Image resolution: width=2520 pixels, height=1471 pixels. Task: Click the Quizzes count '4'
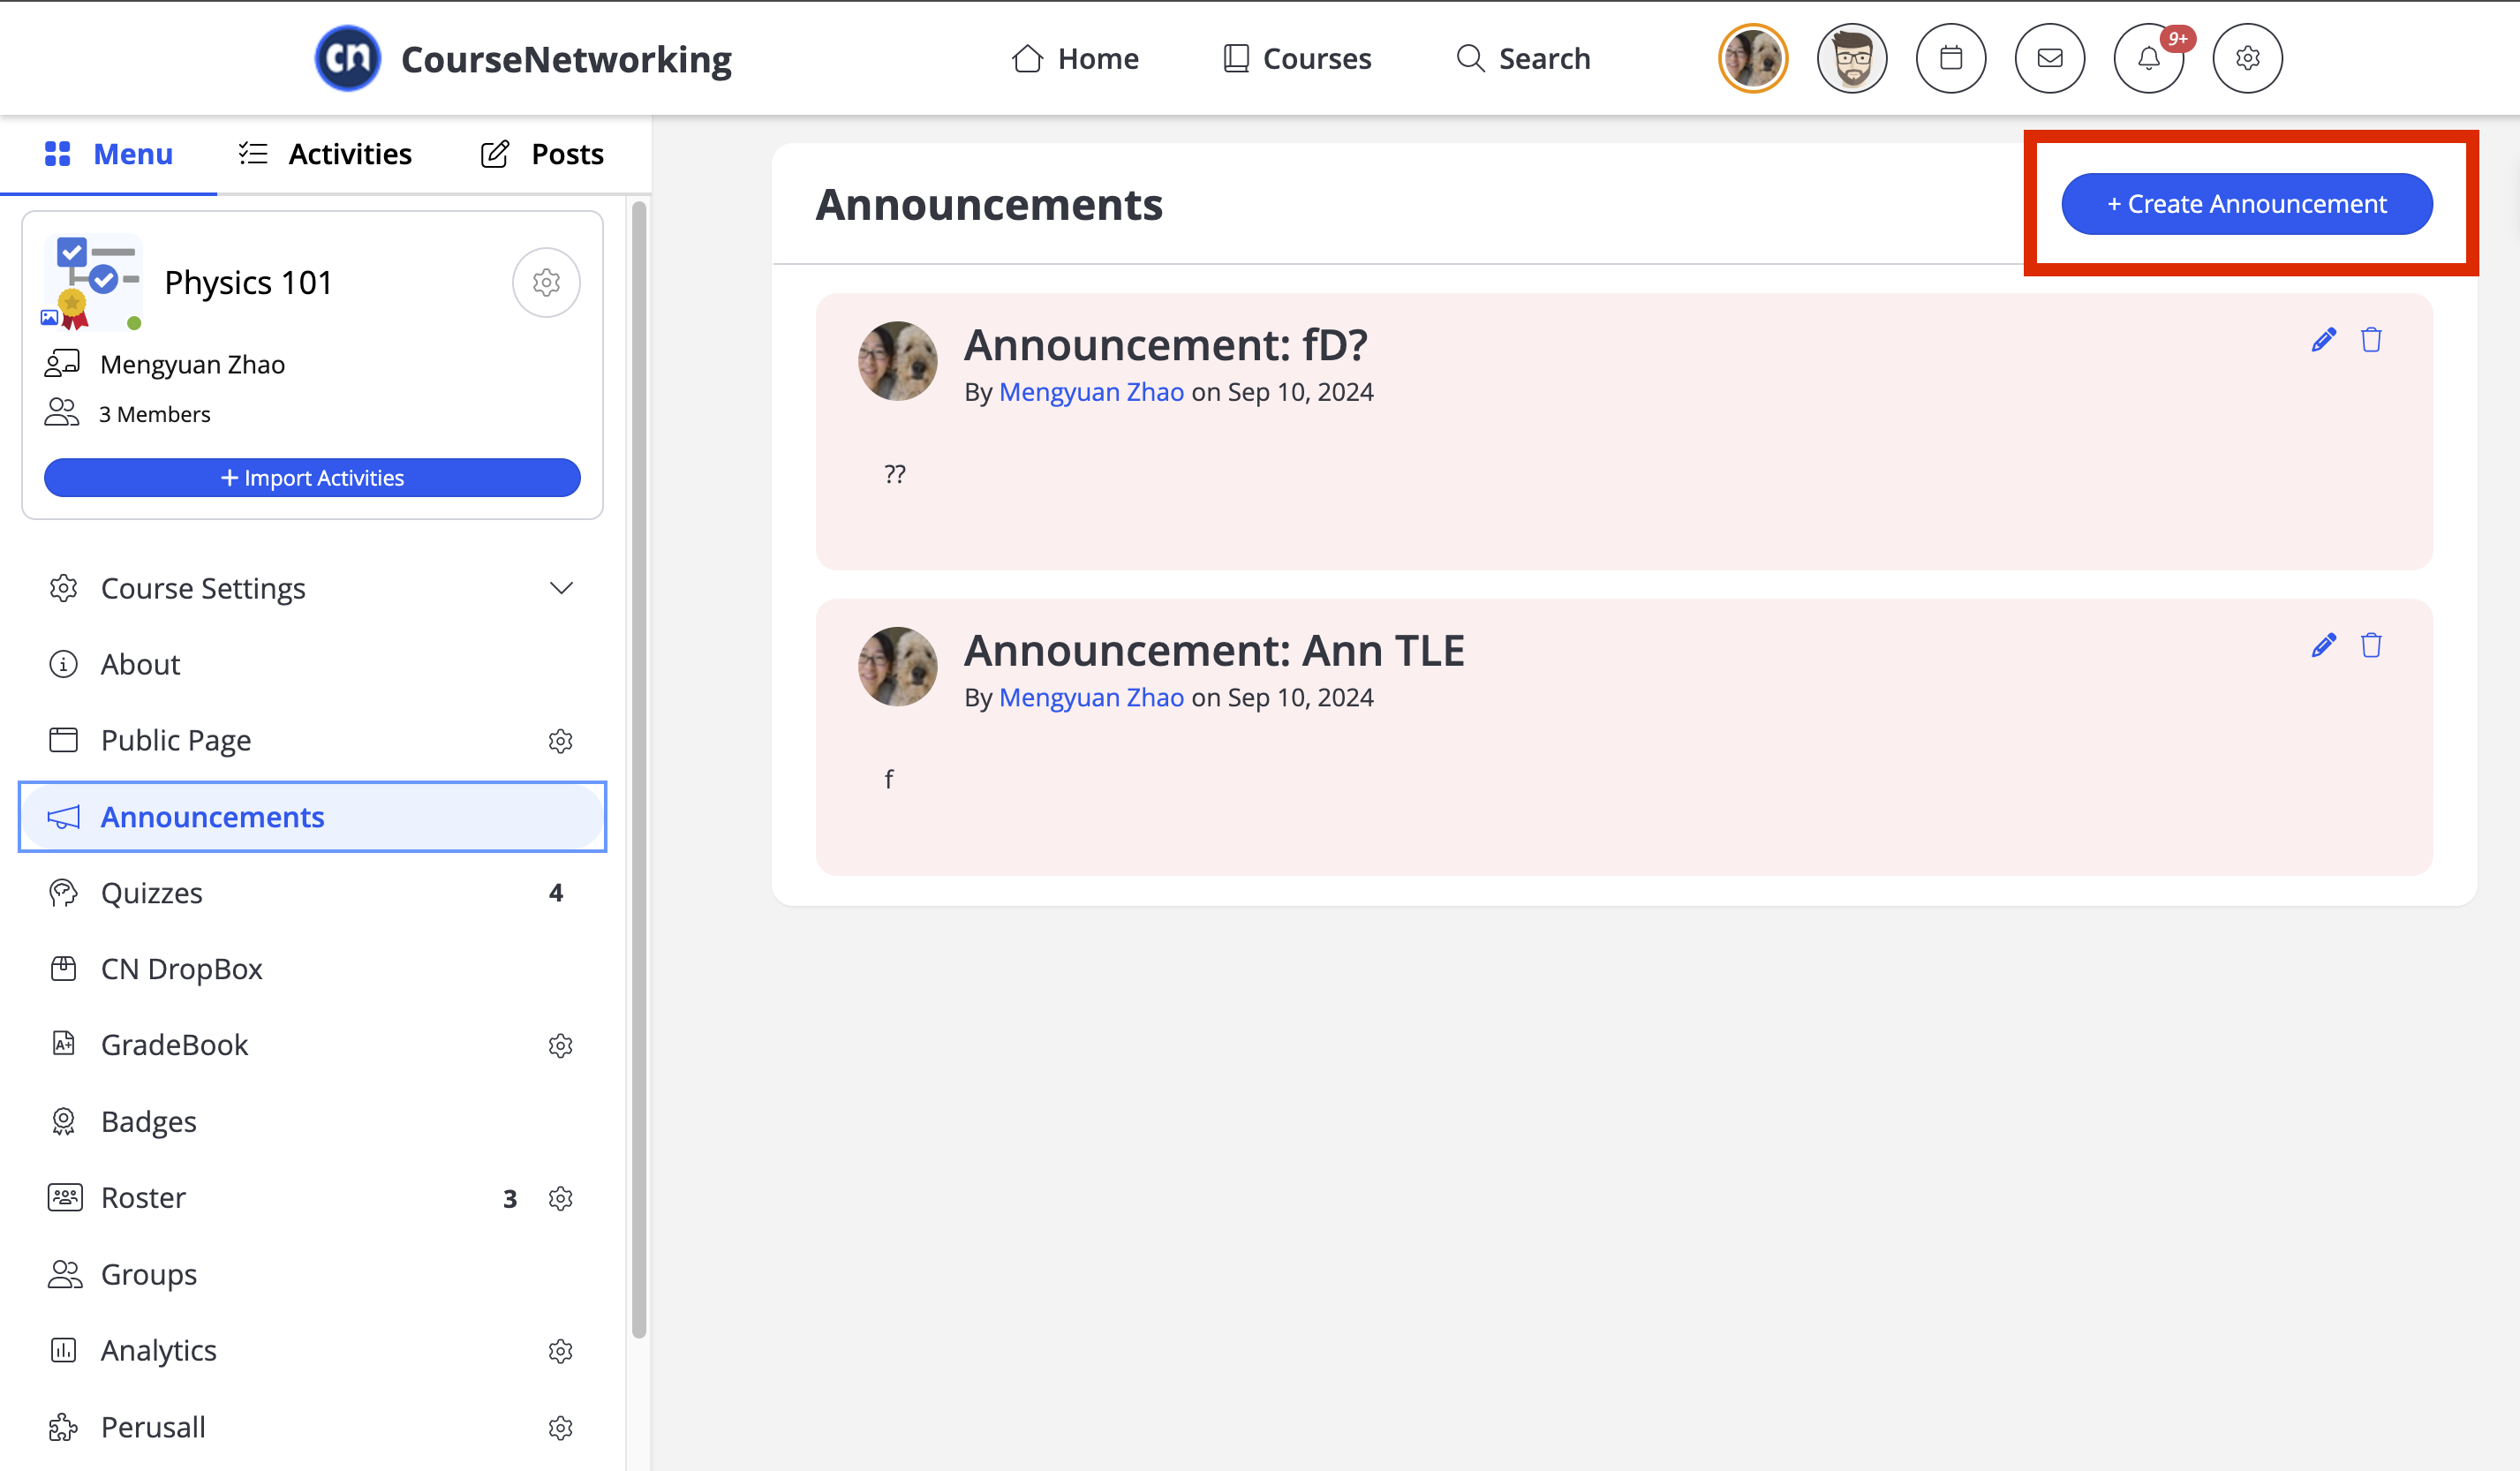pos(556,893)
